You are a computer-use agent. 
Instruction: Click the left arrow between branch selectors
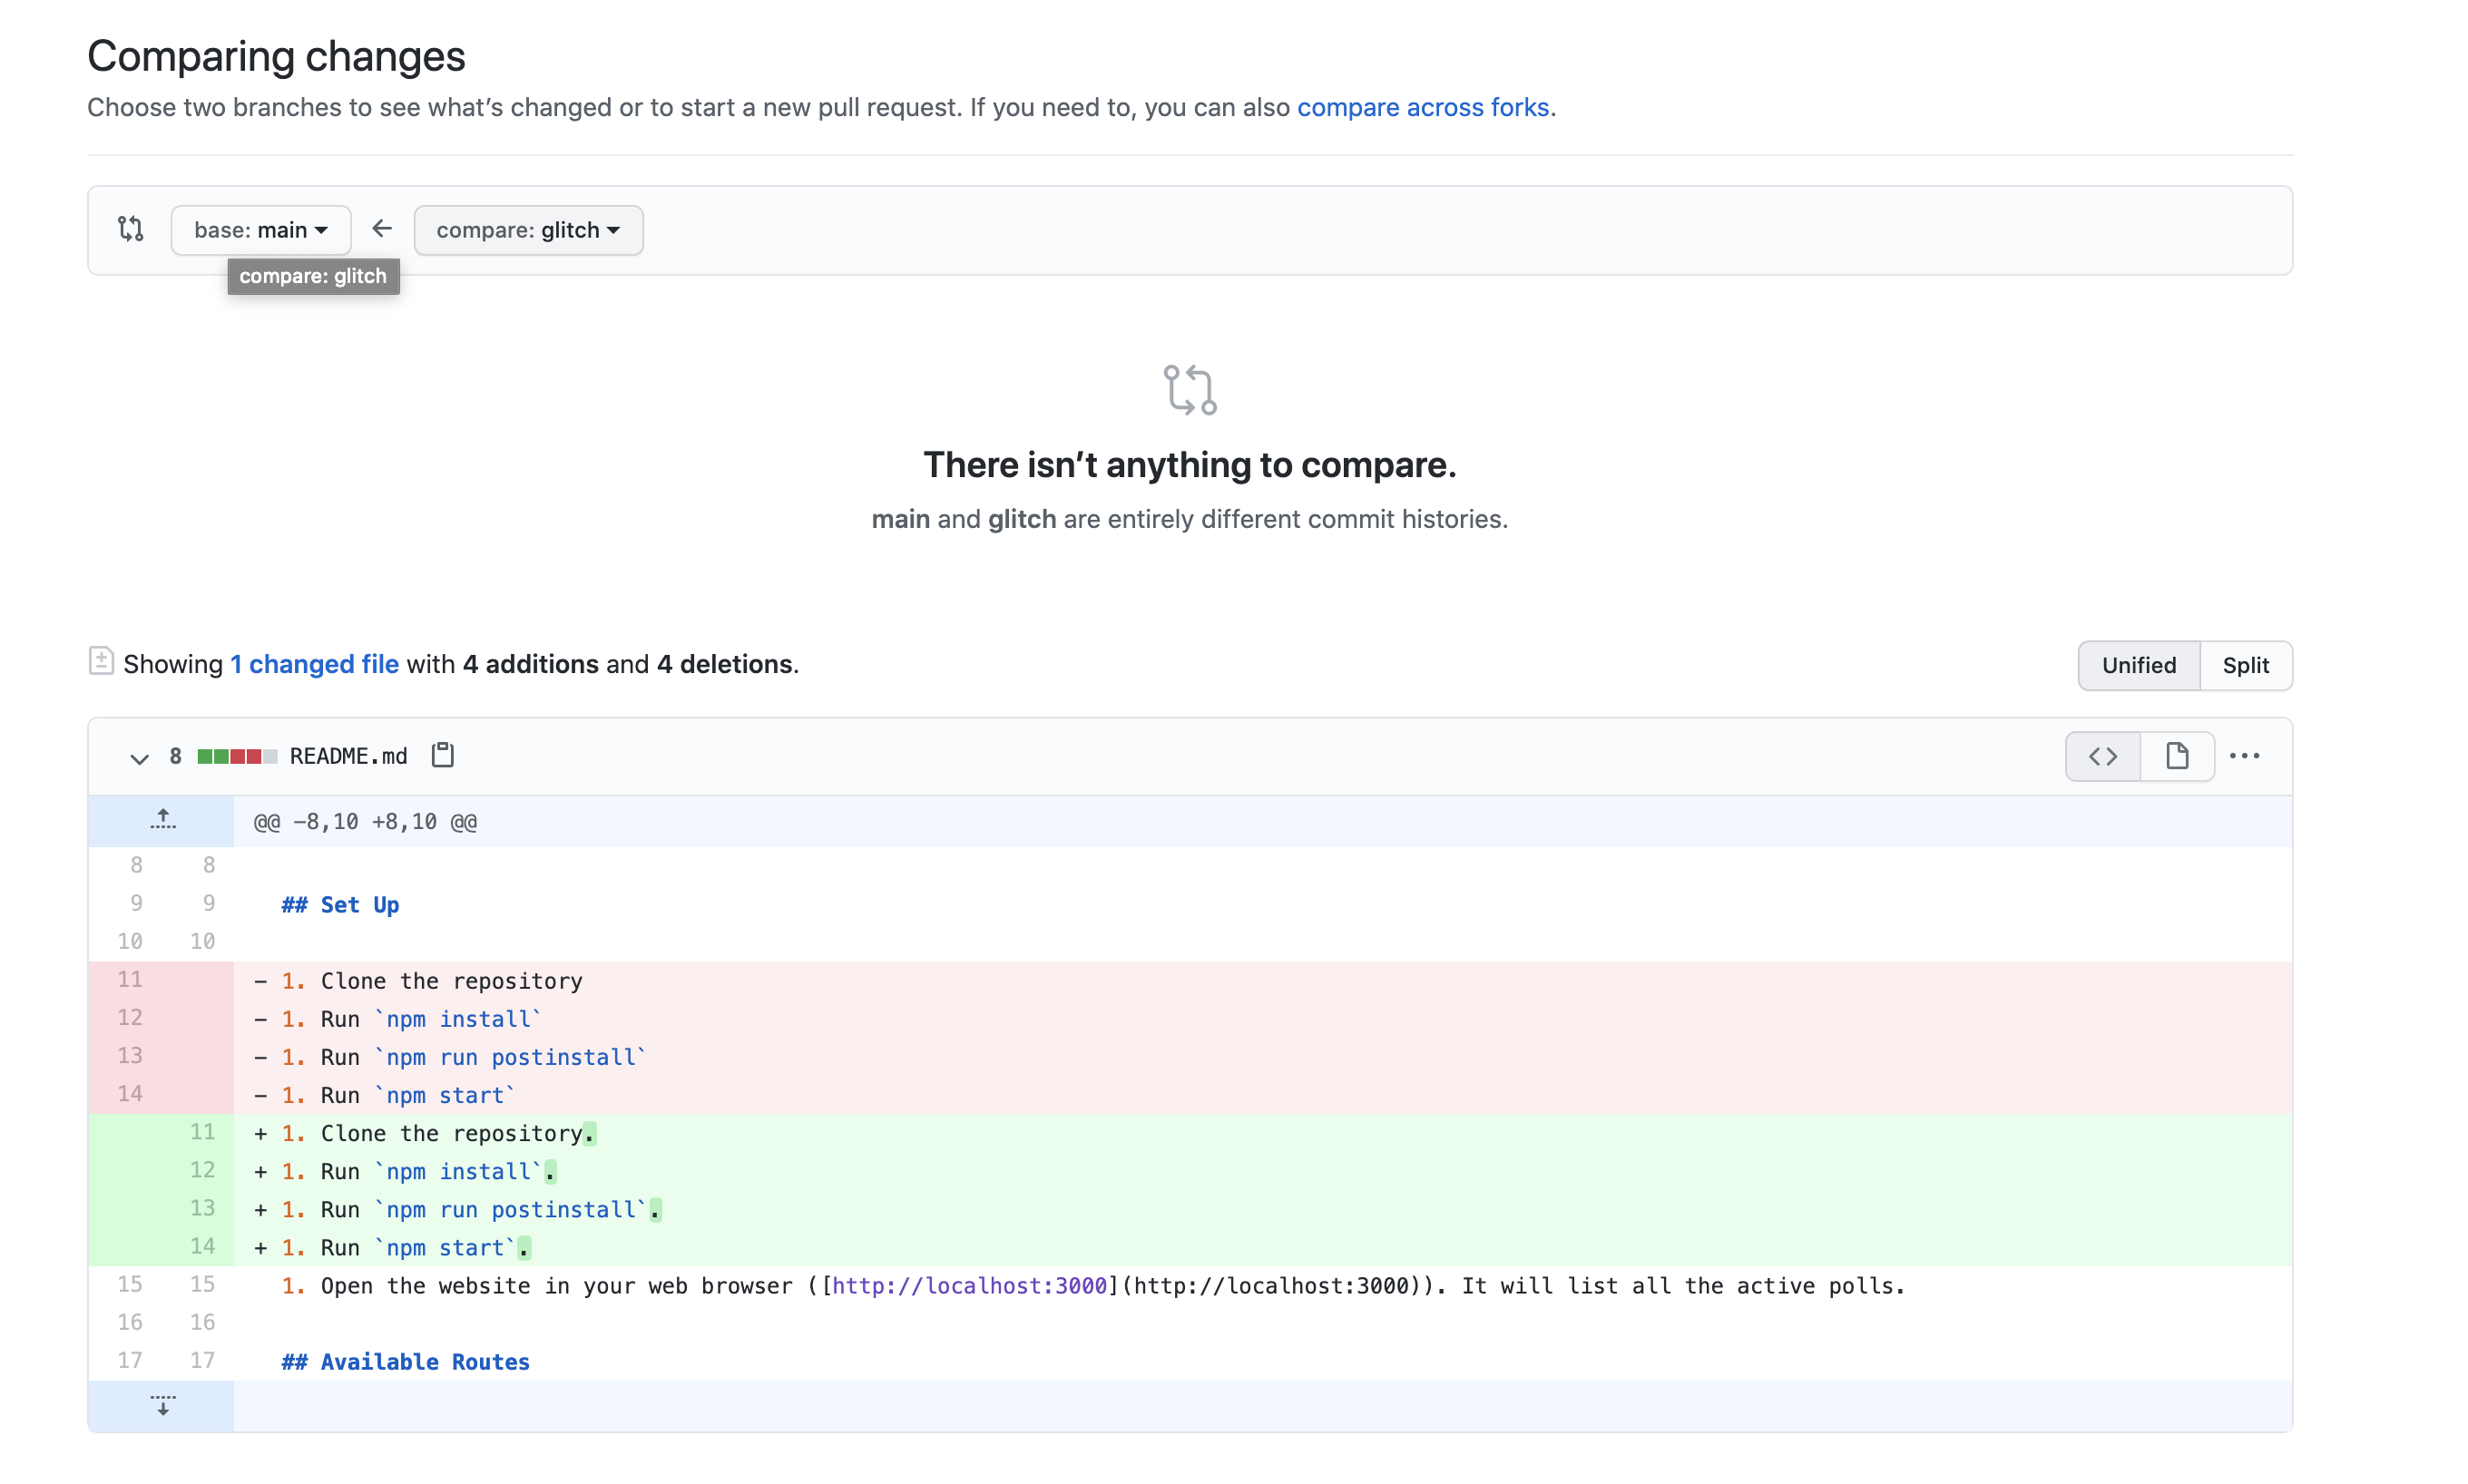[x=382, y=229]
